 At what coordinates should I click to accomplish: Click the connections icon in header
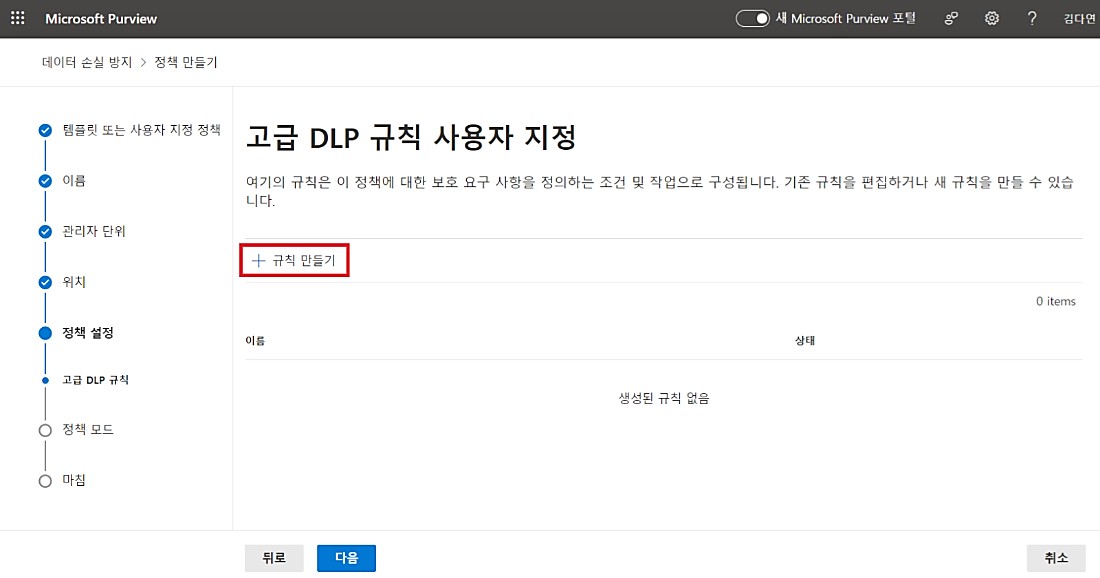[953, 19]
